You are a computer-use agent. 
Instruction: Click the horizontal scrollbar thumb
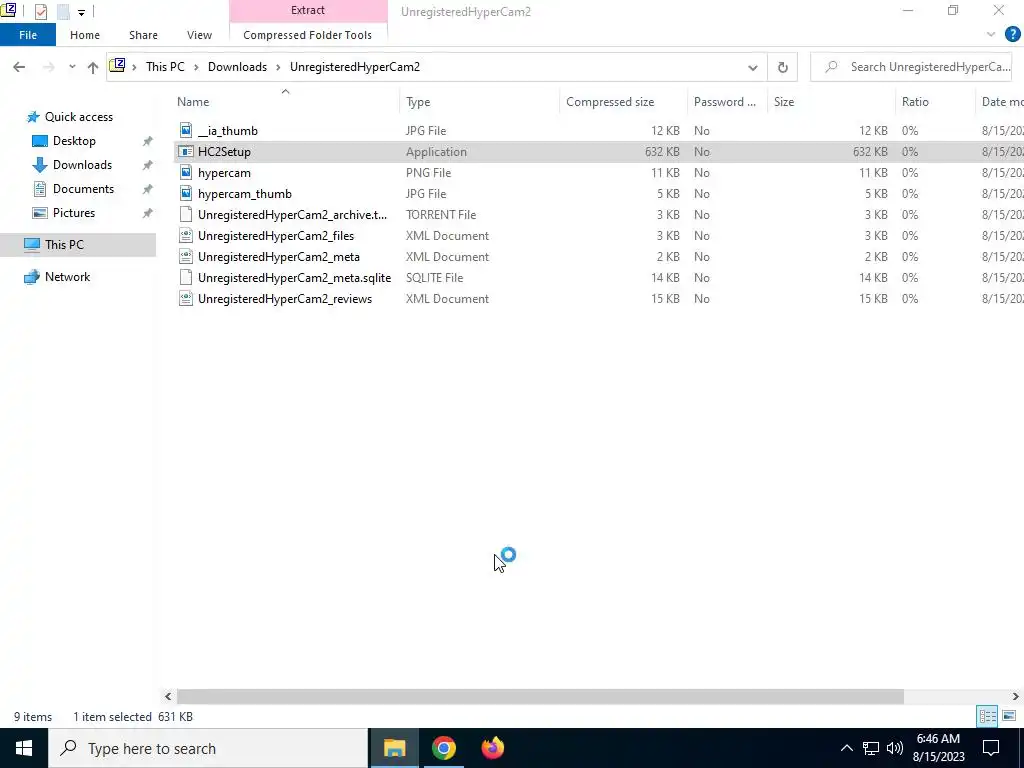(540, 696)
